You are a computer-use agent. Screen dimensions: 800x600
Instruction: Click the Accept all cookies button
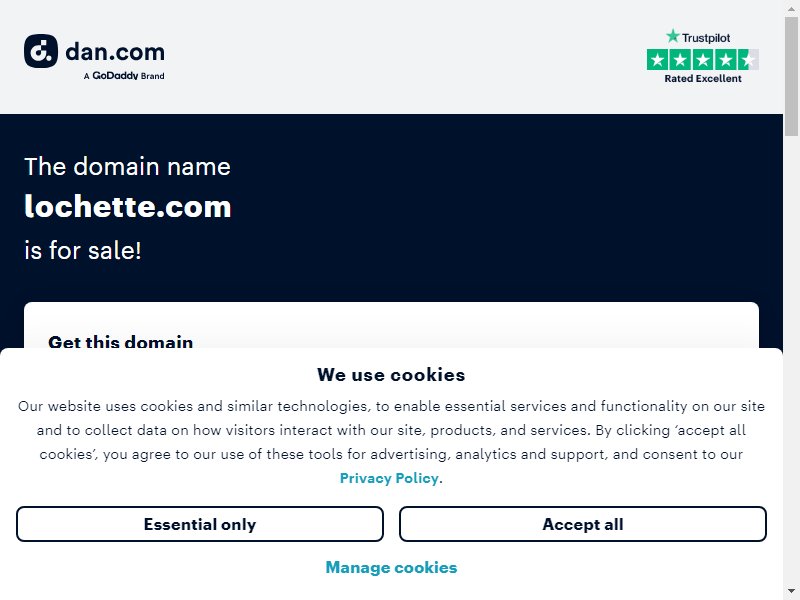(x=583, y=524)
